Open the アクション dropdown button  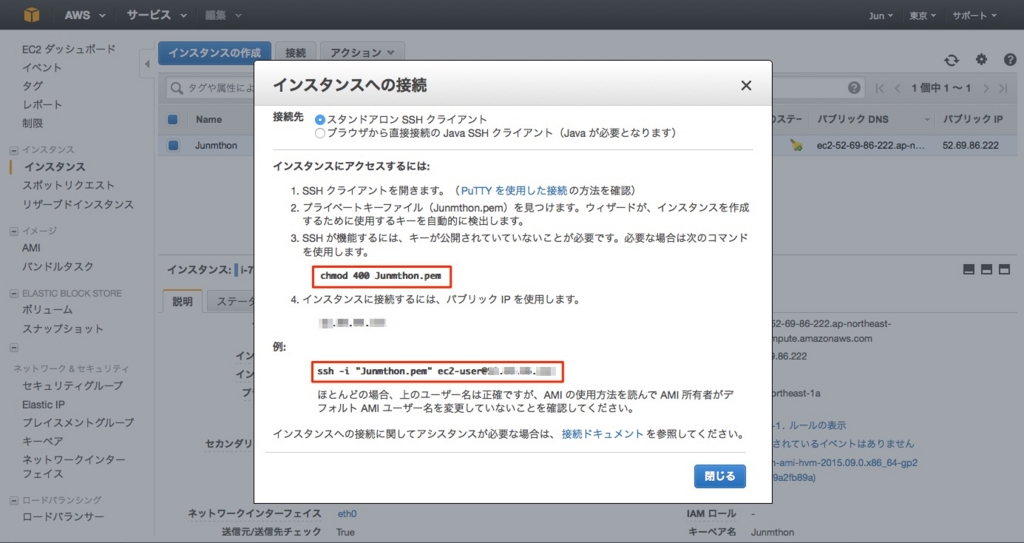tap(362, 53)
